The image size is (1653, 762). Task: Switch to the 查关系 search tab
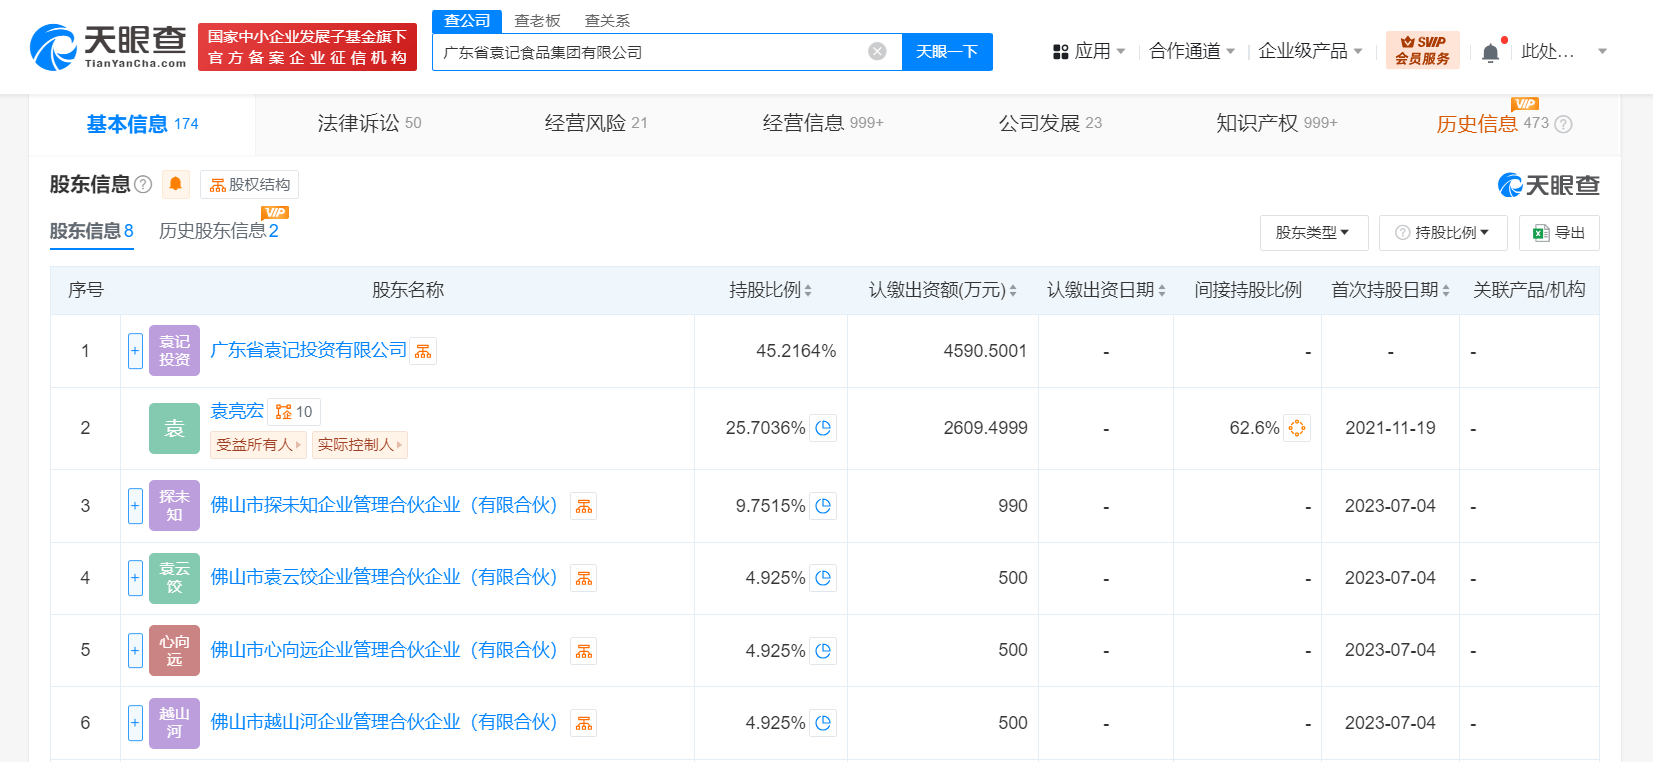click(x=607, y=21)
